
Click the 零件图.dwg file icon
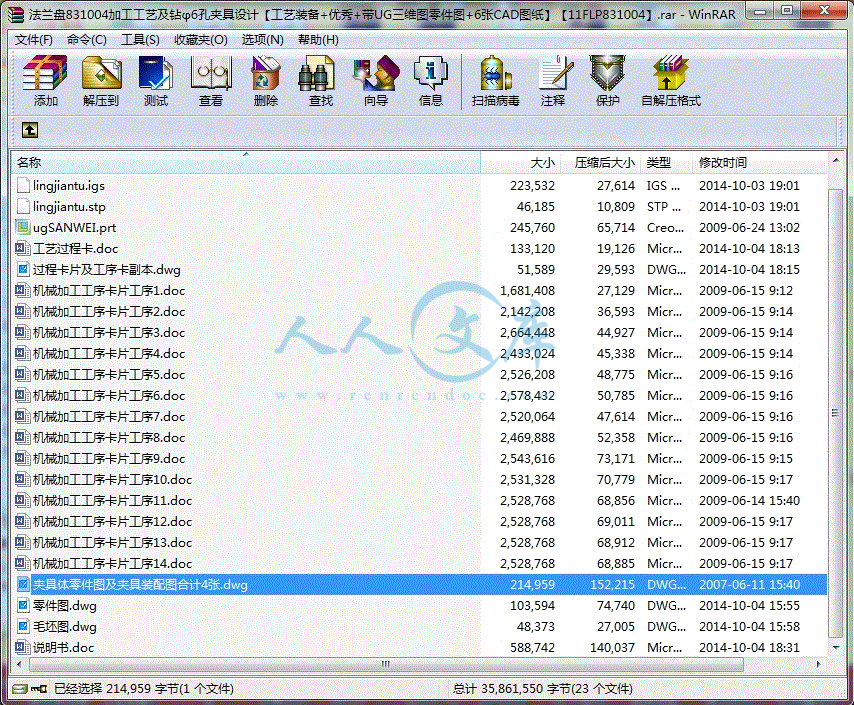coord(23,605)
